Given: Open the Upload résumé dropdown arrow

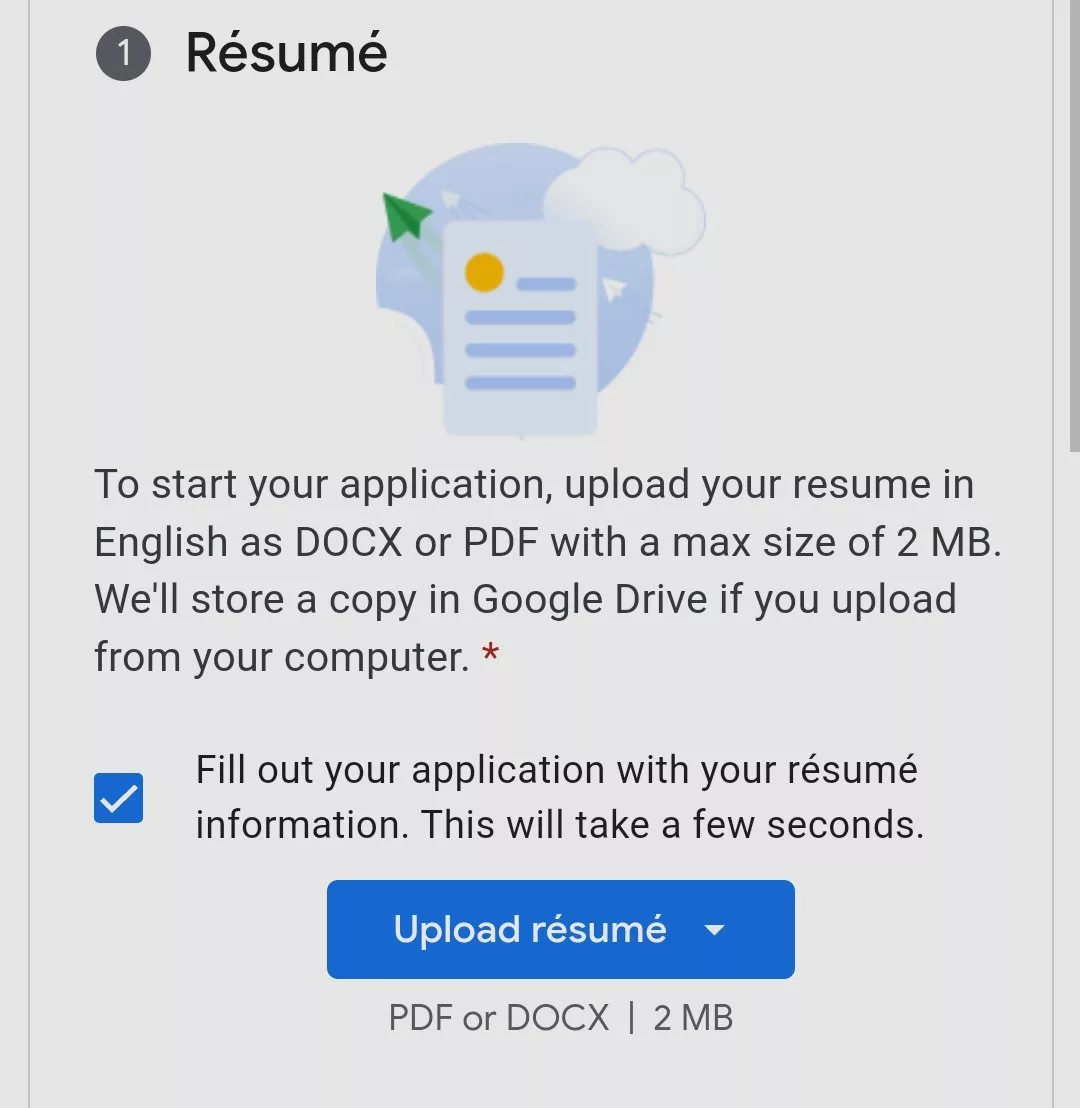Looking at the screenshot, I should 714,930.
